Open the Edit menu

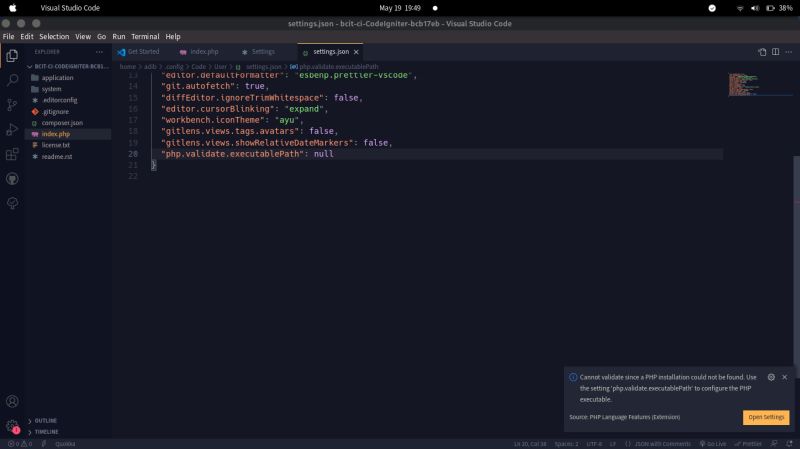[27, 37]
